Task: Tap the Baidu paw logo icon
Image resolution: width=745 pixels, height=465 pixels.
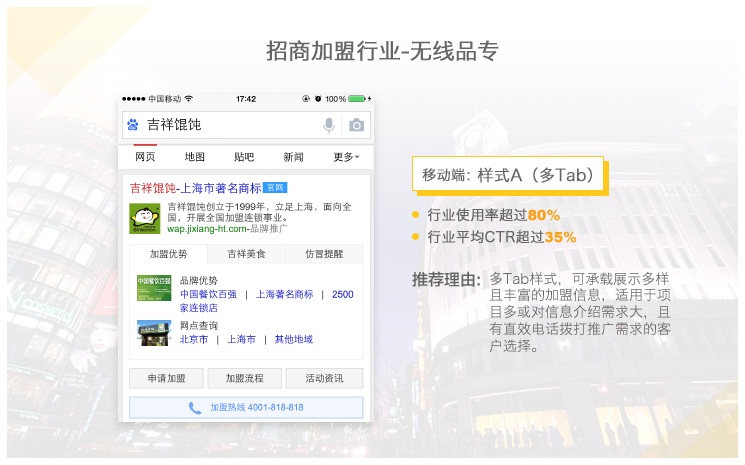Action: pos(133,125)
